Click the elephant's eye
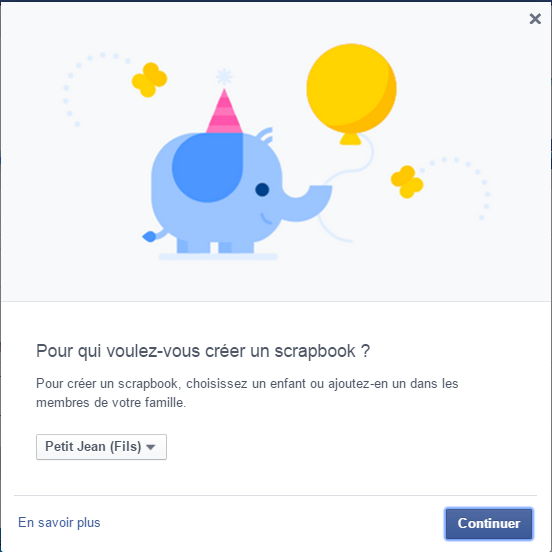The width and height of the screenshot is (552, 552). [262, 189]
